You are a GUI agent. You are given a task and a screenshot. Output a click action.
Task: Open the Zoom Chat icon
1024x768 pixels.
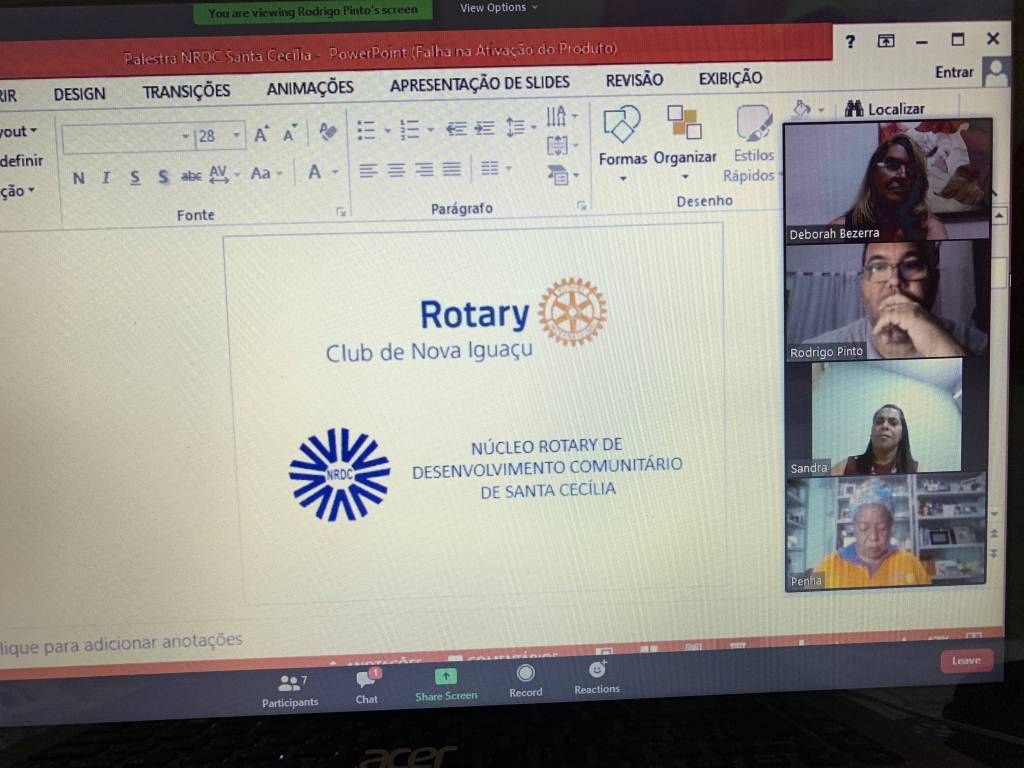366,680
